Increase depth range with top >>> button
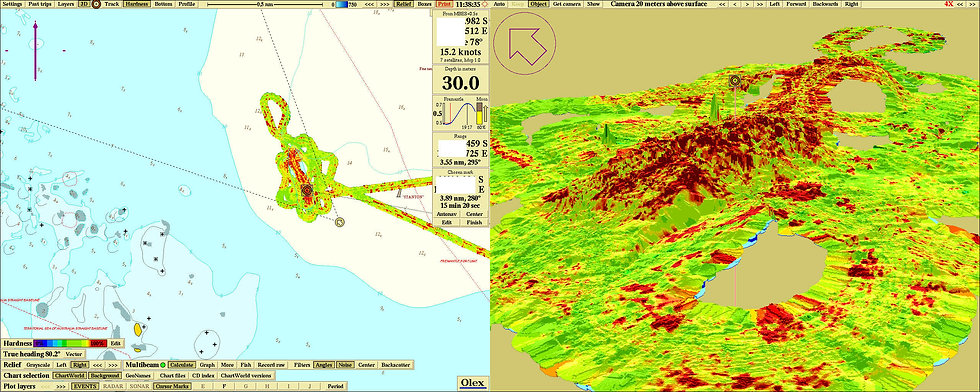 tap(385, 4)
